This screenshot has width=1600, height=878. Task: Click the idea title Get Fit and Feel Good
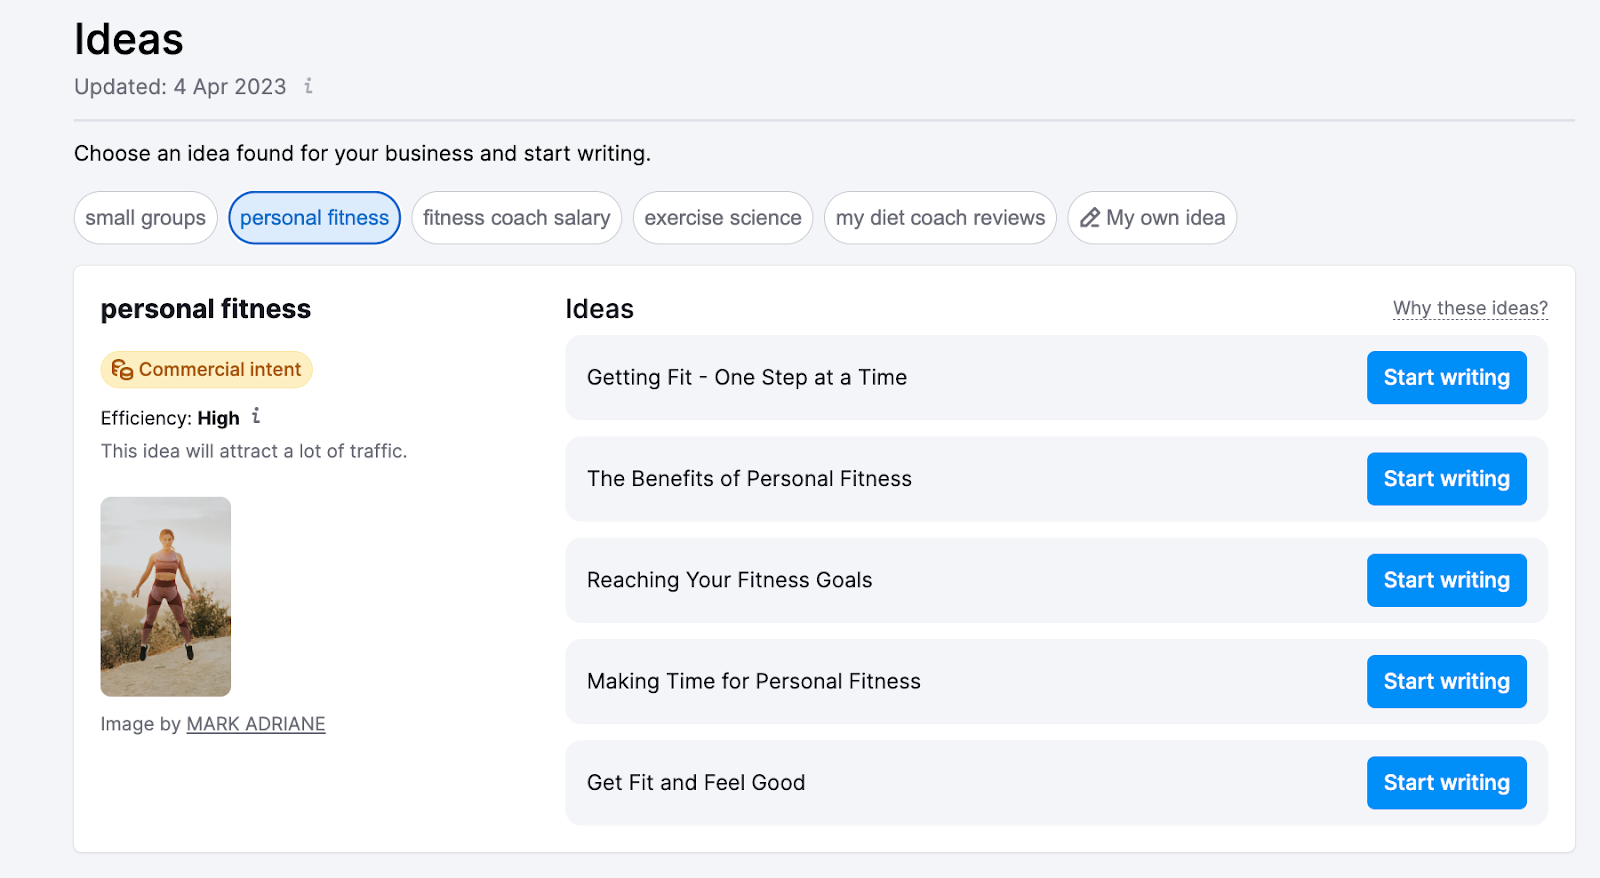696,783
